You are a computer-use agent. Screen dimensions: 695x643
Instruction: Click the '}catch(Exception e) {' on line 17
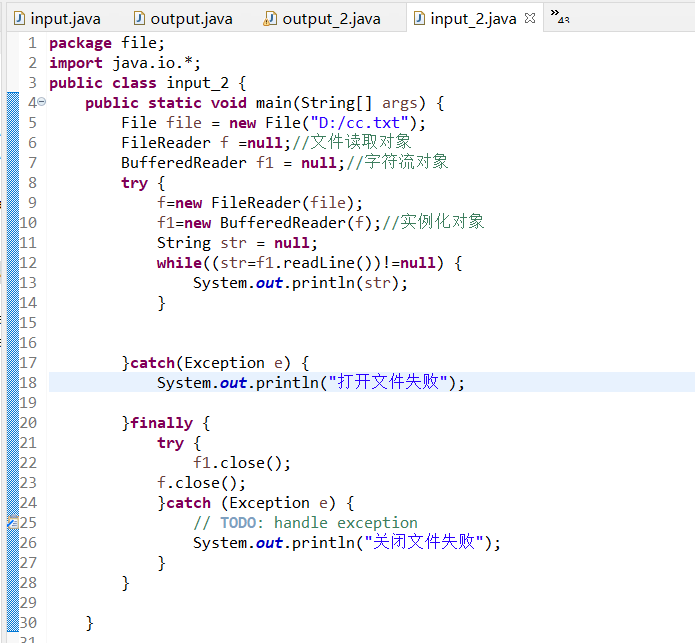216,363
